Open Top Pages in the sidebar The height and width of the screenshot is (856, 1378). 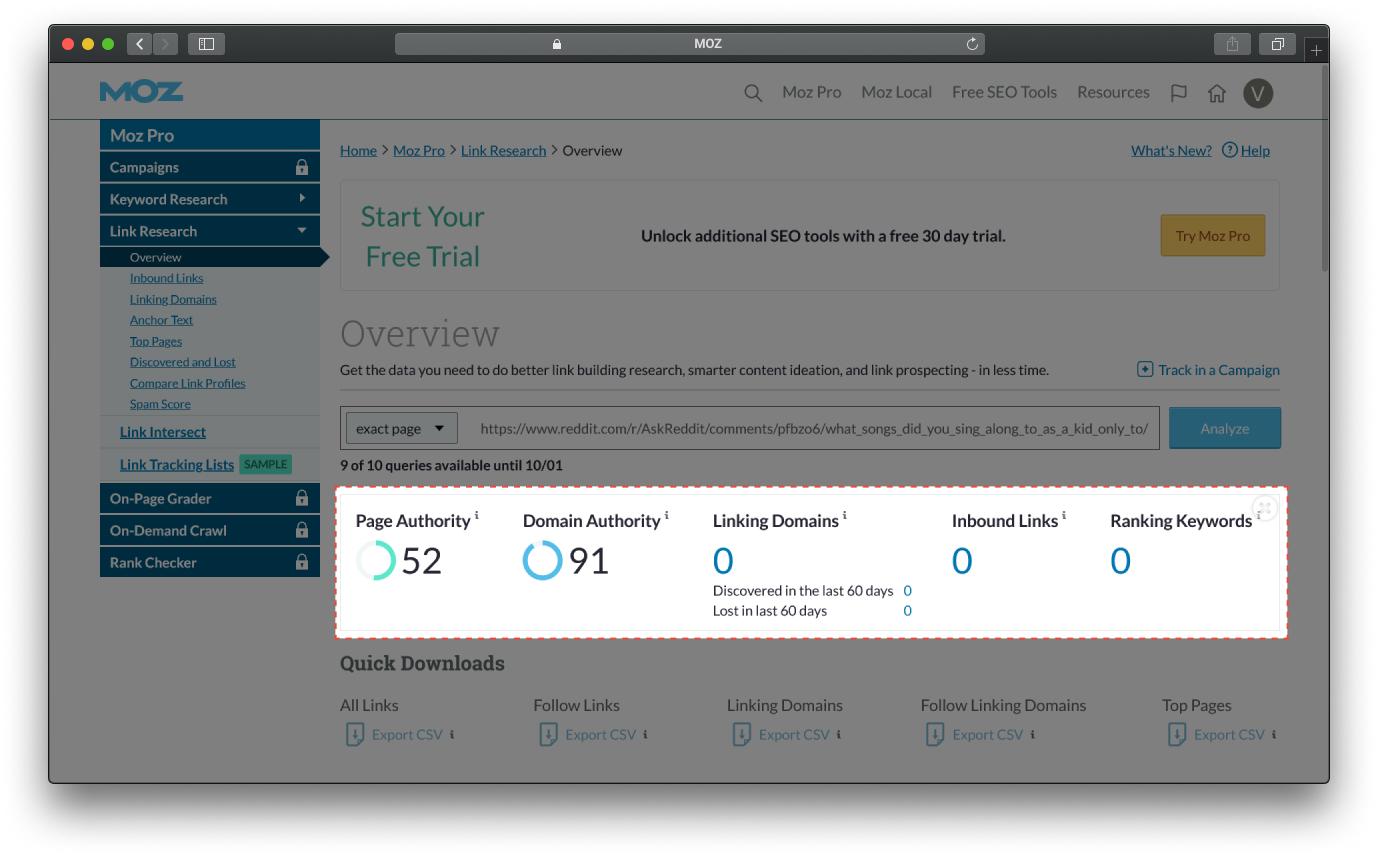(156, 341)
